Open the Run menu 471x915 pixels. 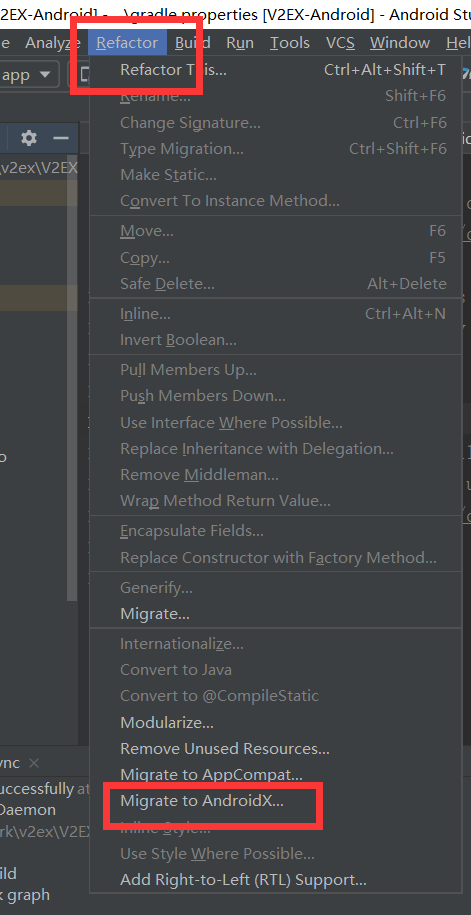click(240, 43)
